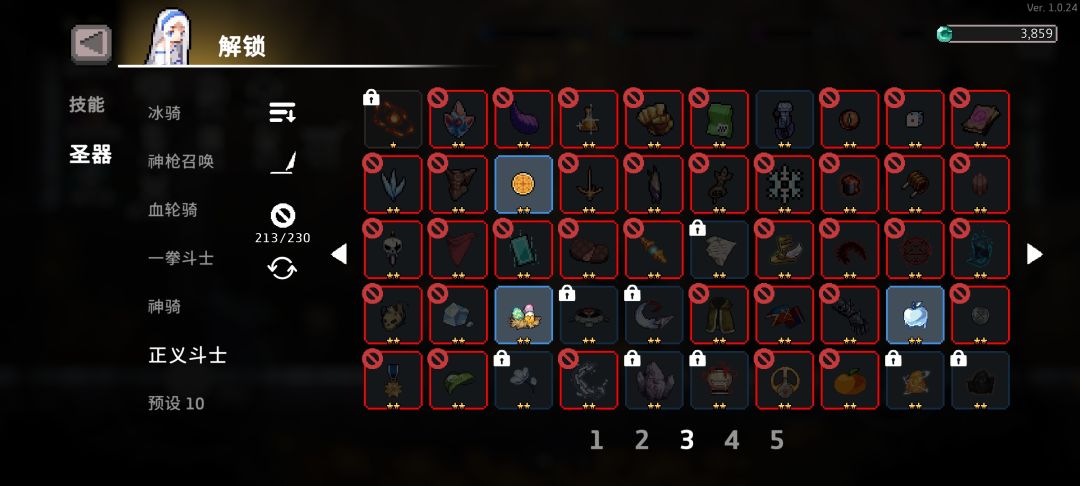Select the egg nest relic
Screen dimensions: 1080x486
pos(523,315)
